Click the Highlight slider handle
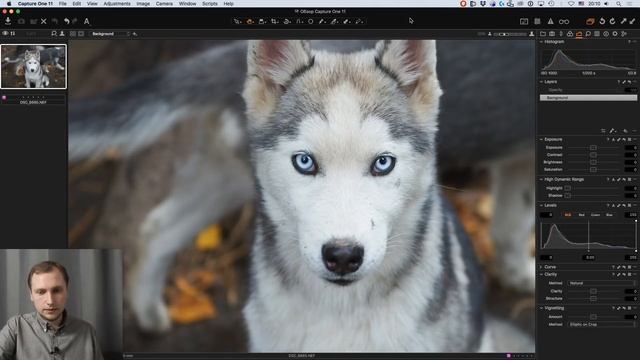640x360 pixels. pyautogui.click(x=567, y=188)
